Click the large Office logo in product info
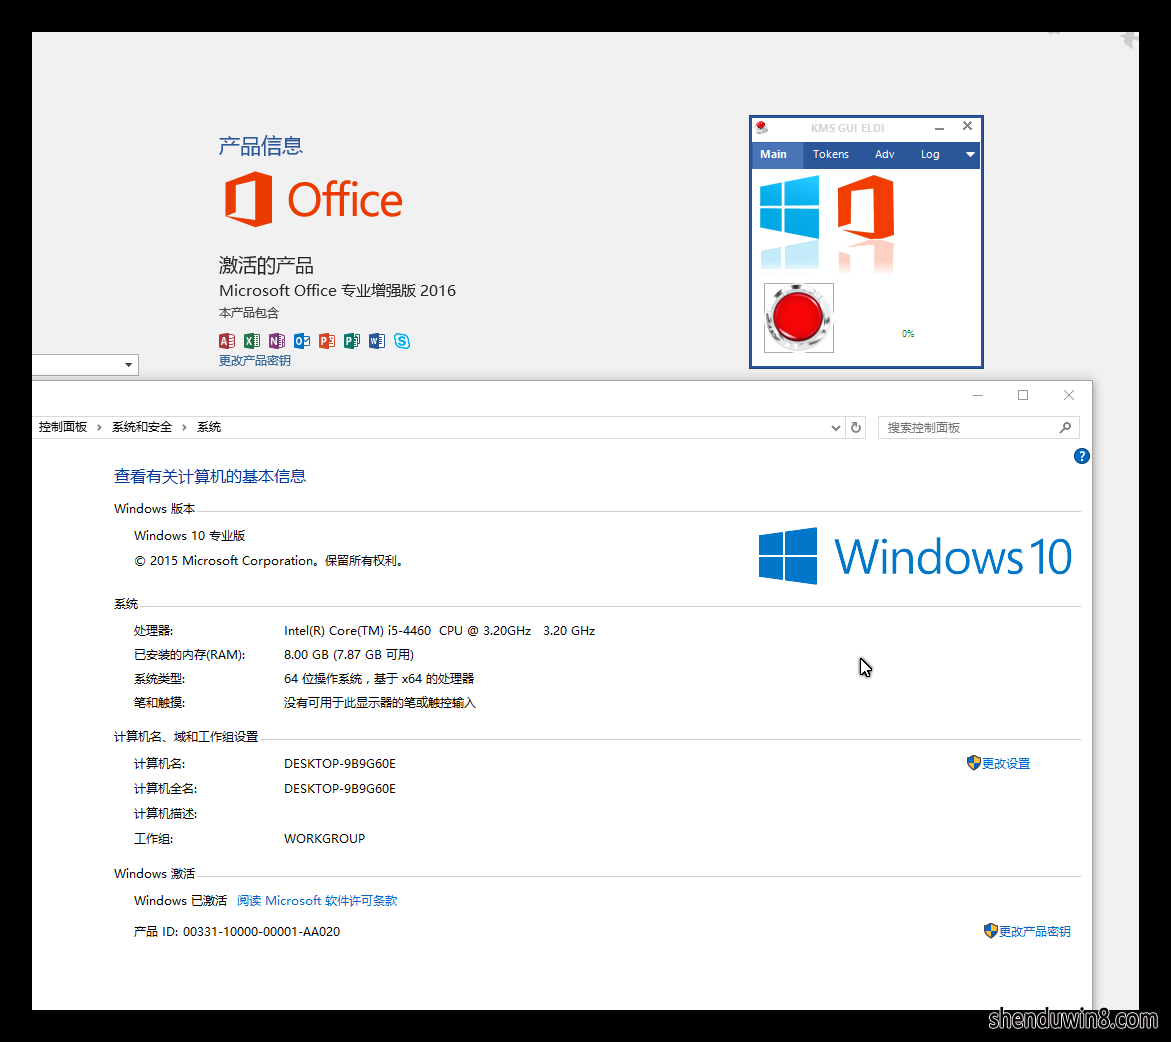 click(x=314, y=199)
